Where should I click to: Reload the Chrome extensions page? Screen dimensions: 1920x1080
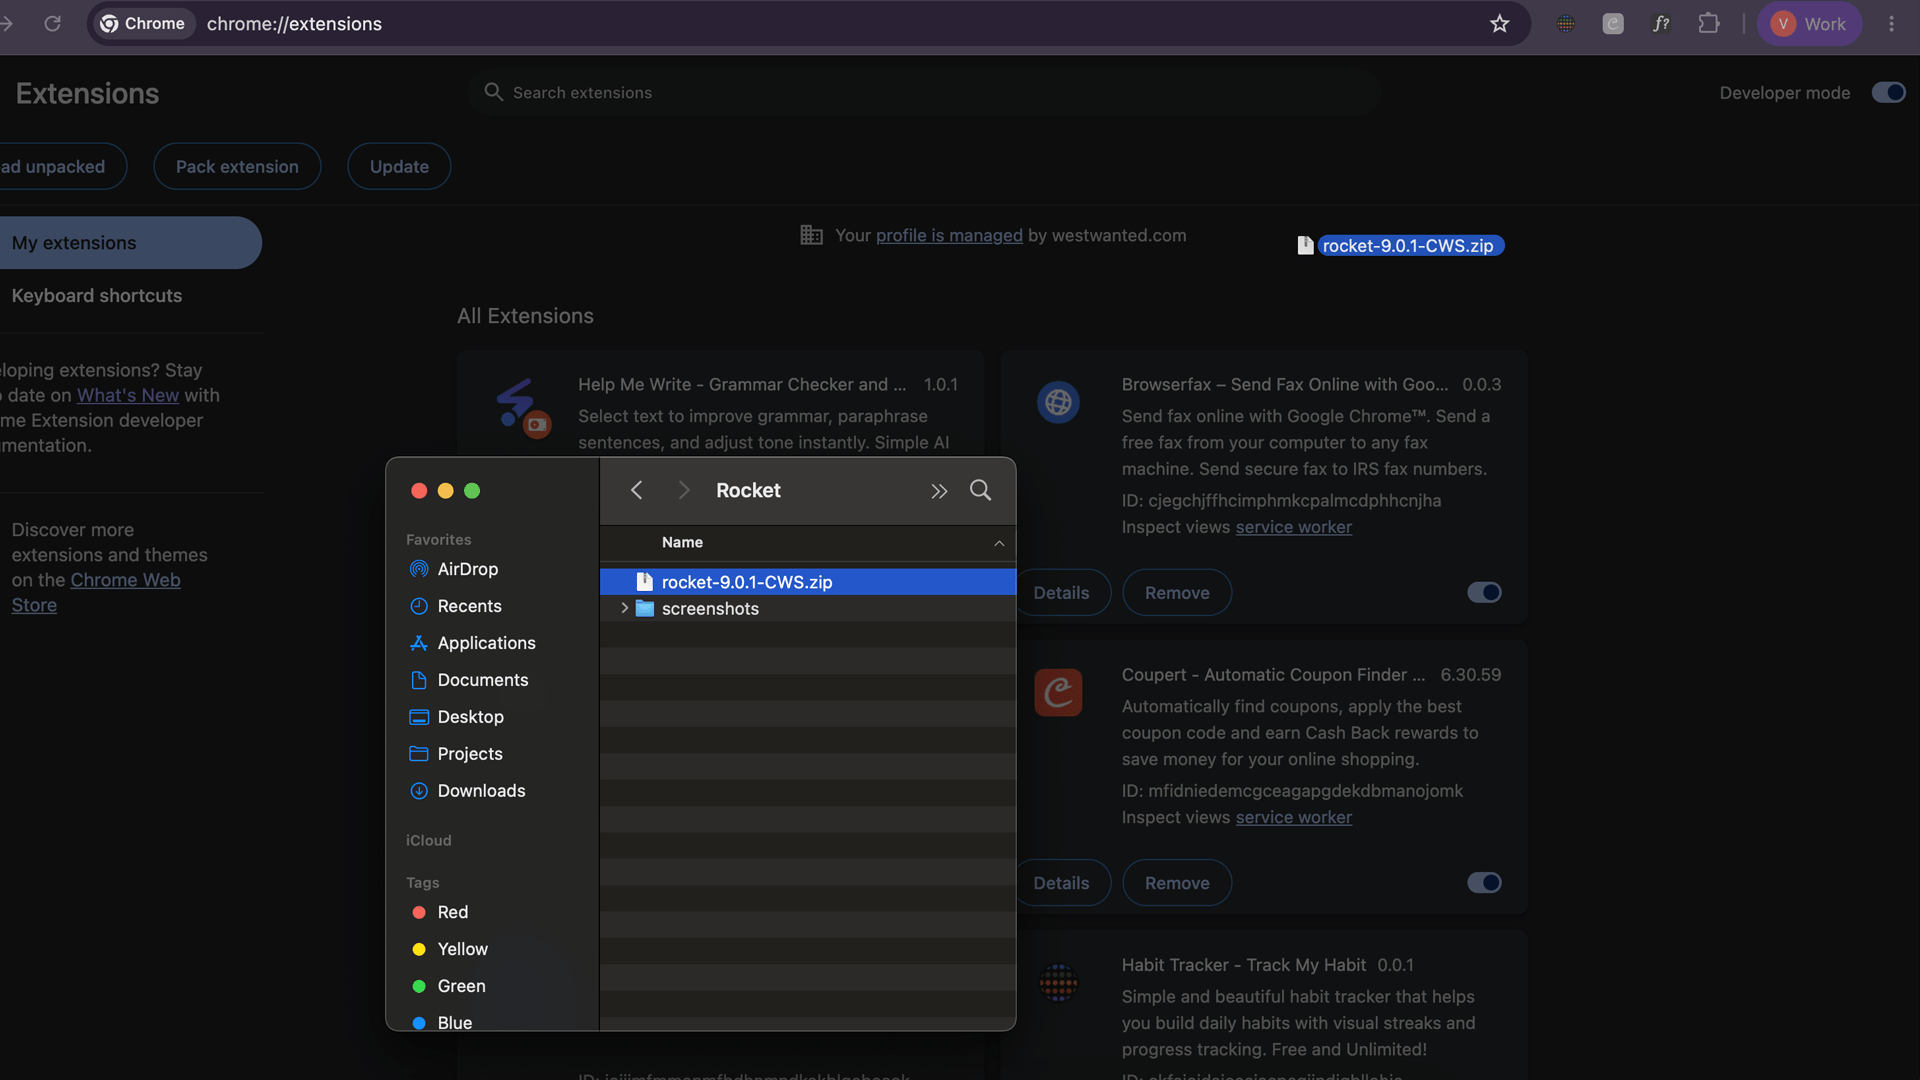pyautogui.click(x=53, y=24)
